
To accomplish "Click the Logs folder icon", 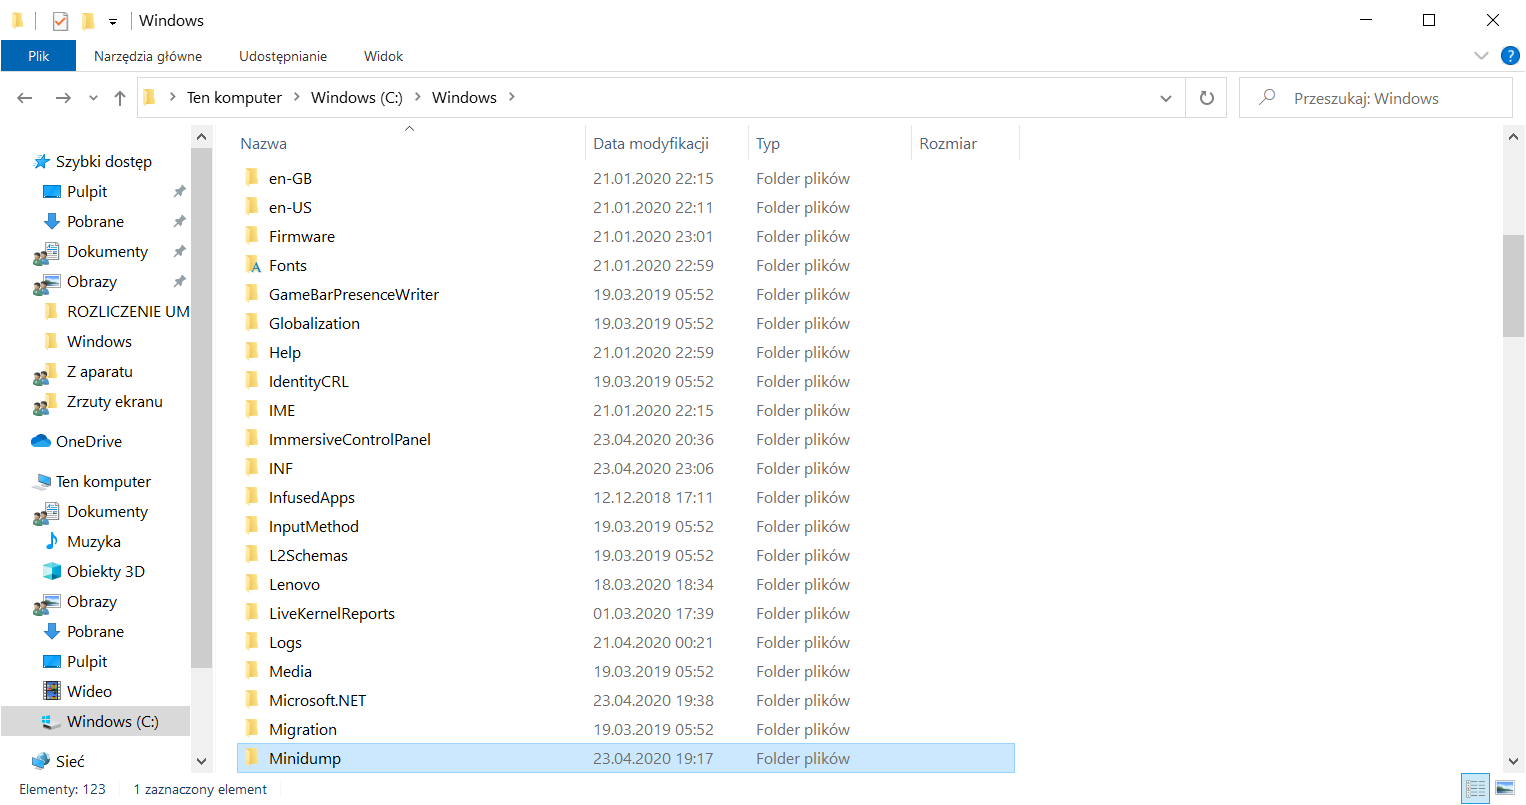I will 252,642.
